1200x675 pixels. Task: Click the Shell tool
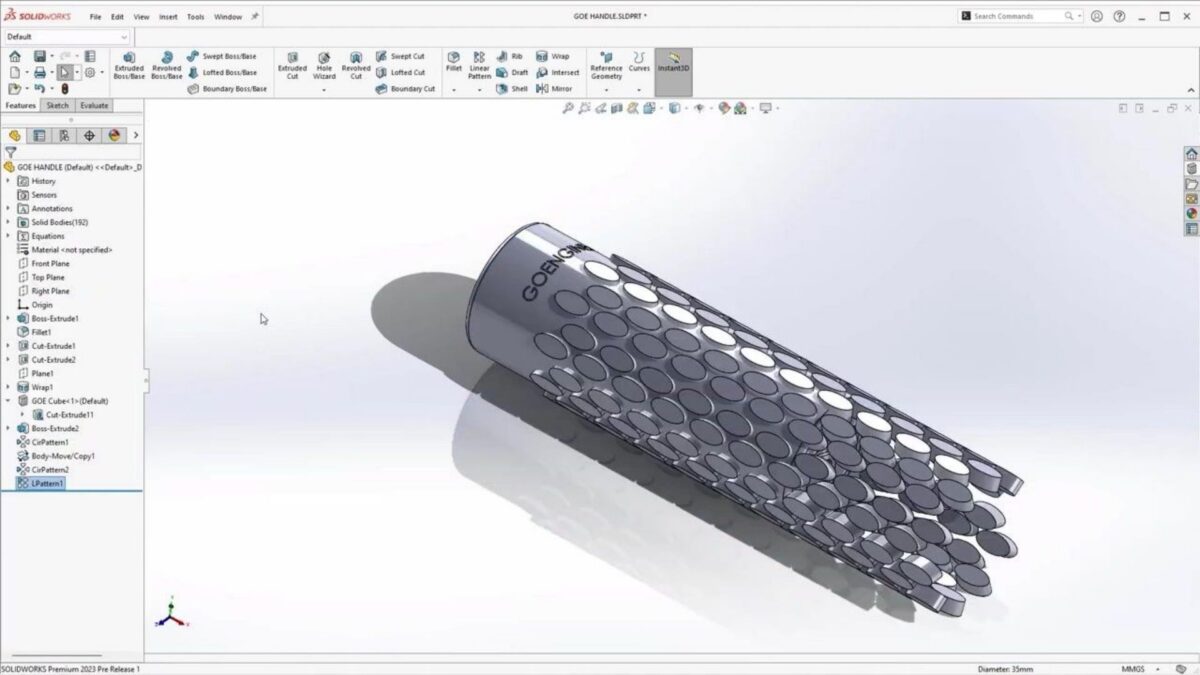pos(513,88)
